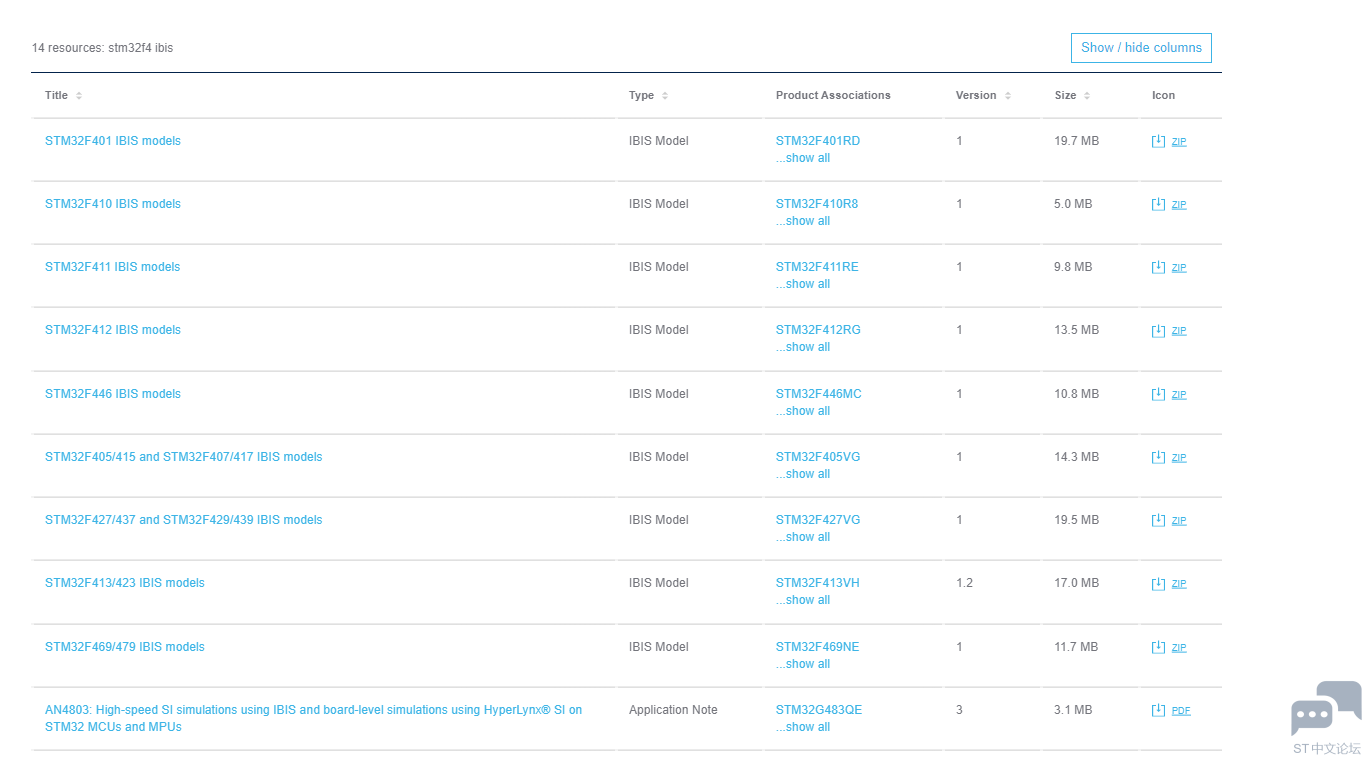Visit the STM32F427VG product link

coord(818,520)
